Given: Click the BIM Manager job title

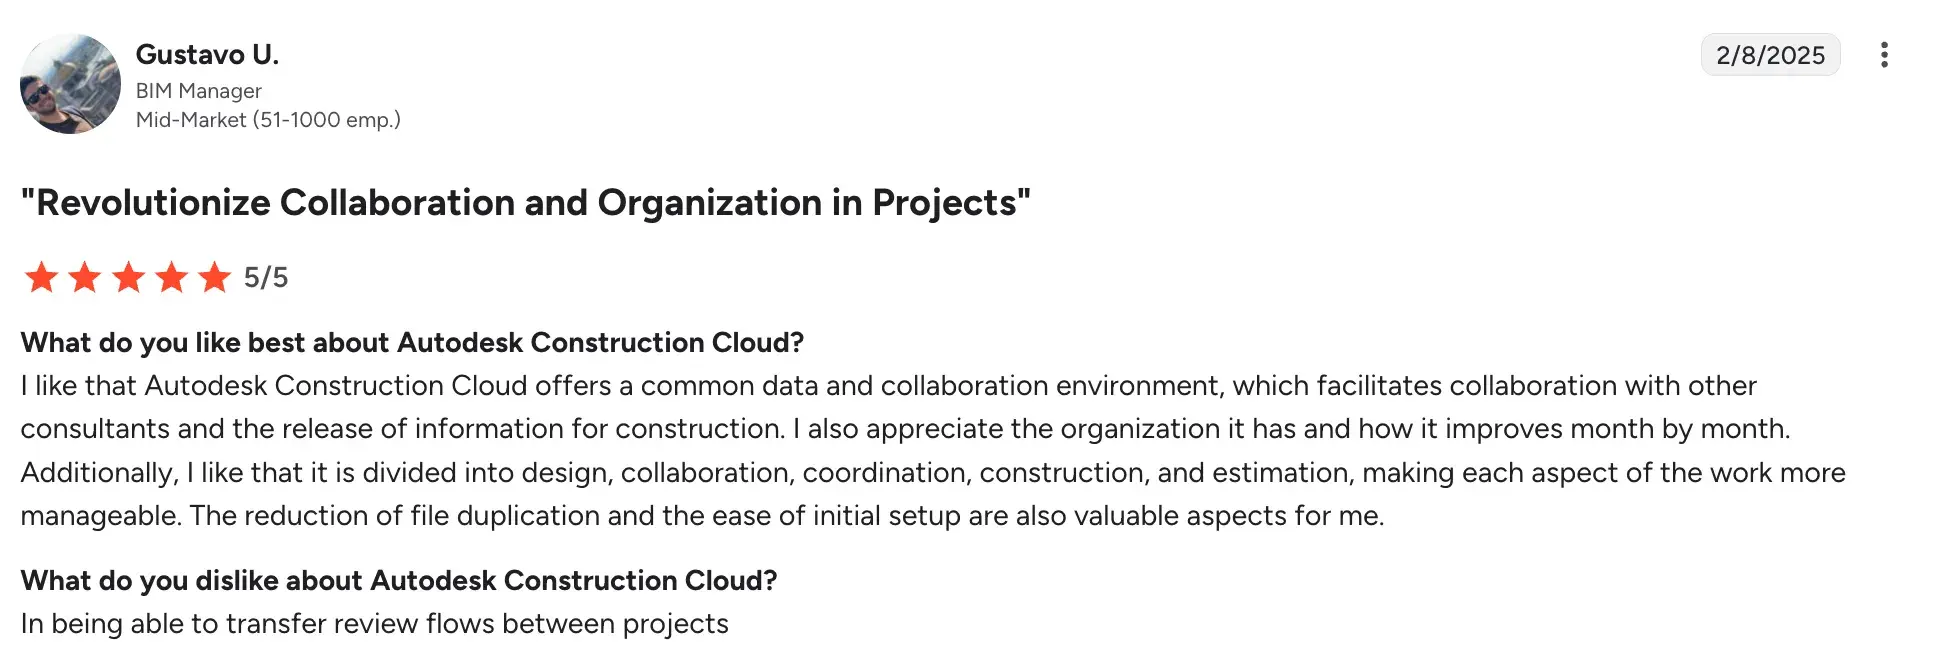Looking at the screenshot, I should click(x=198, y=91).
